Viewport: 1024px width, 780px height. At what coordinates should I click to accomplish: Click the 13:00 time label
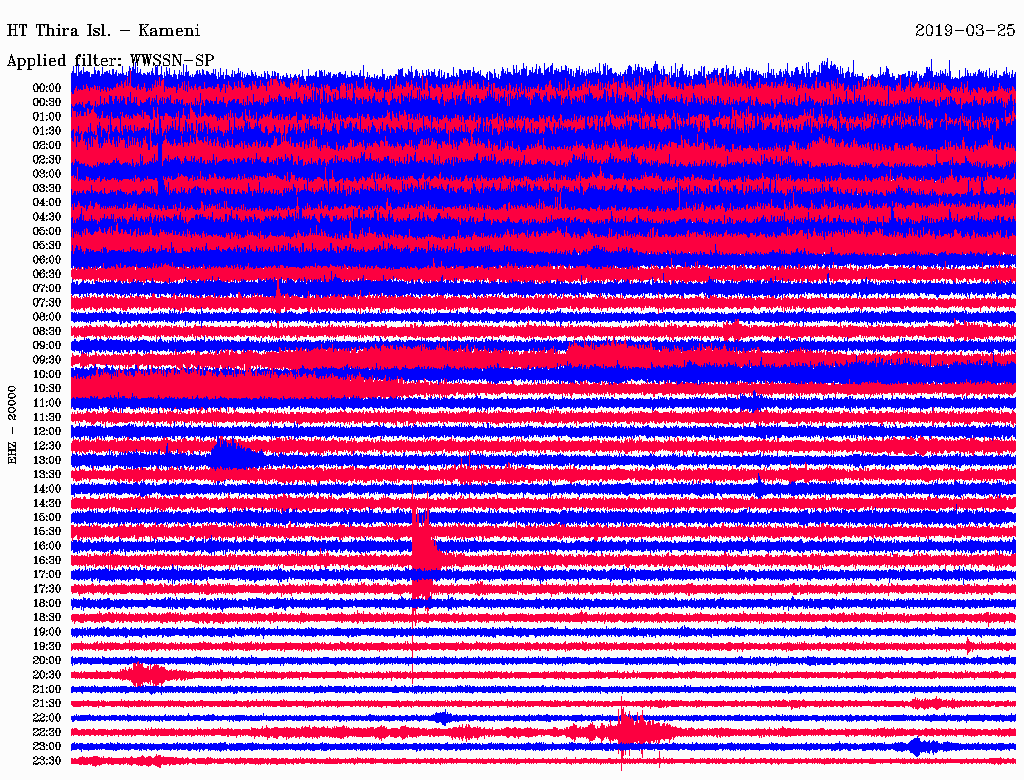(47, 461)
